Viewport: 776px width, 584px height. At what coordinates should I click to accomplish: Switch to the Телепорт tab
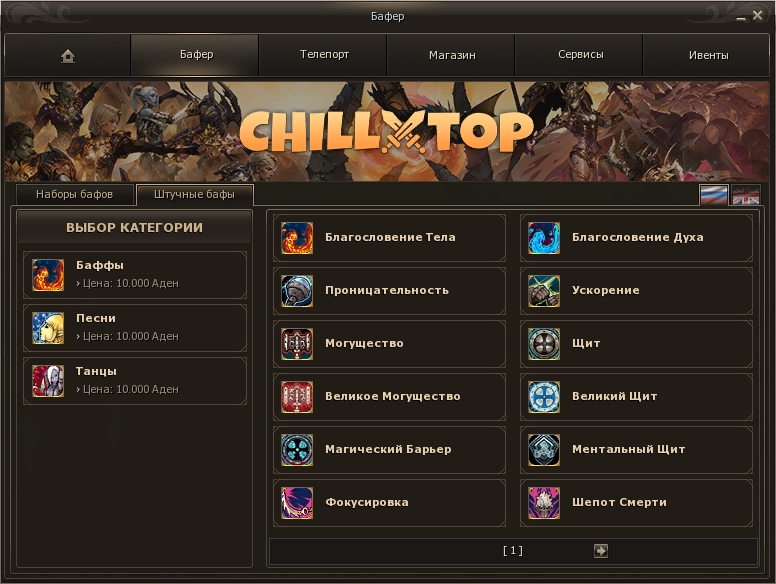pyautogui.click(x=323, y=55)
